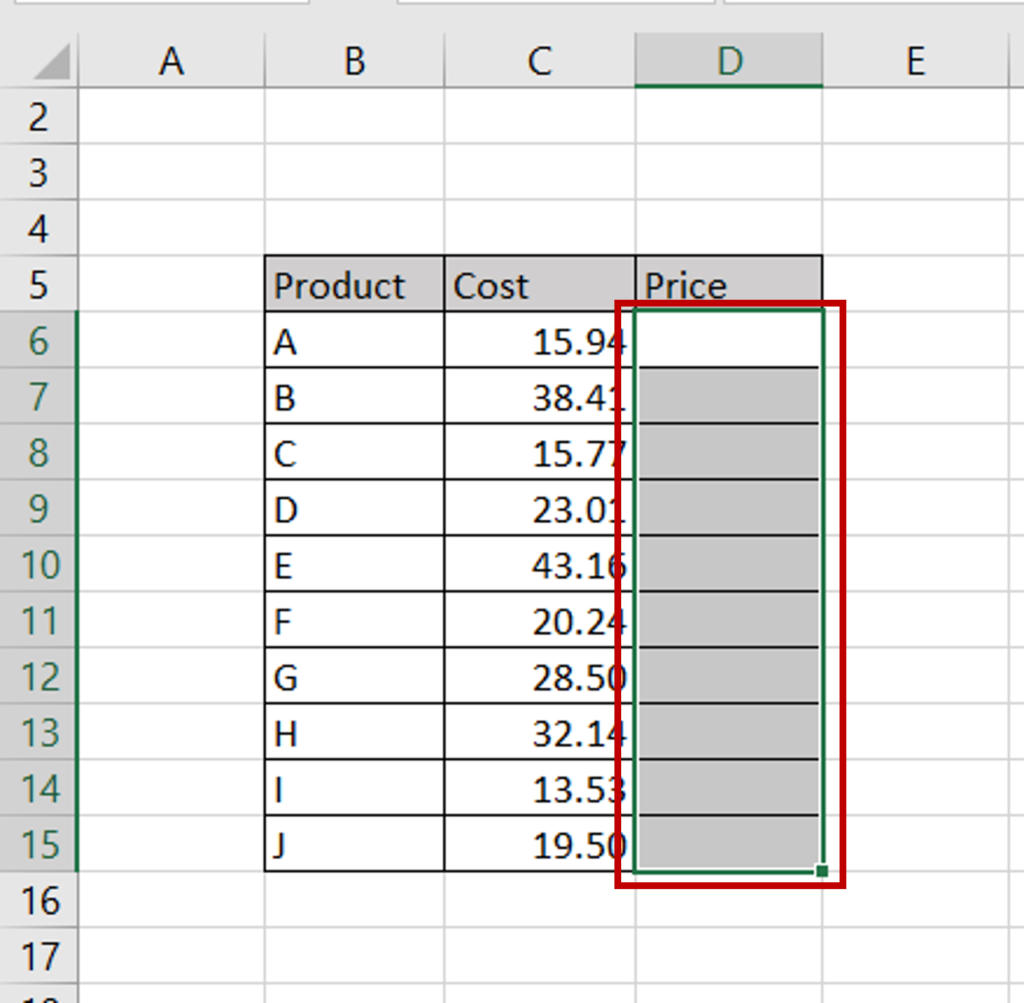Click the cost value 20.24
Viewport: 1024px width, 1003px height.
click(x=539, y=620)
